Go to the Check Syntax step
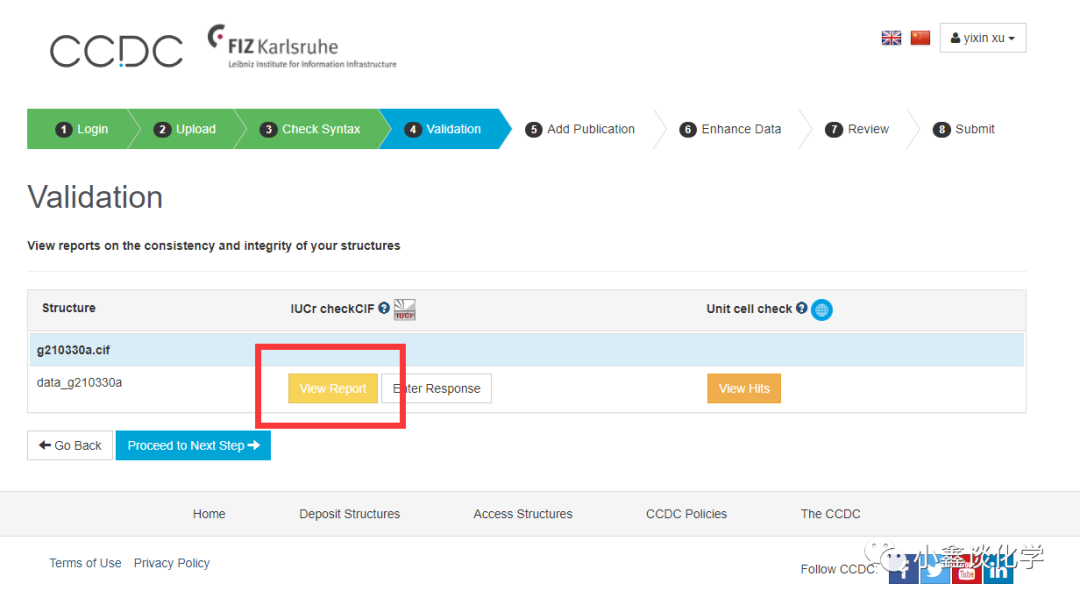Screen dimensions: 1080x605 click(x=311, y=129)
